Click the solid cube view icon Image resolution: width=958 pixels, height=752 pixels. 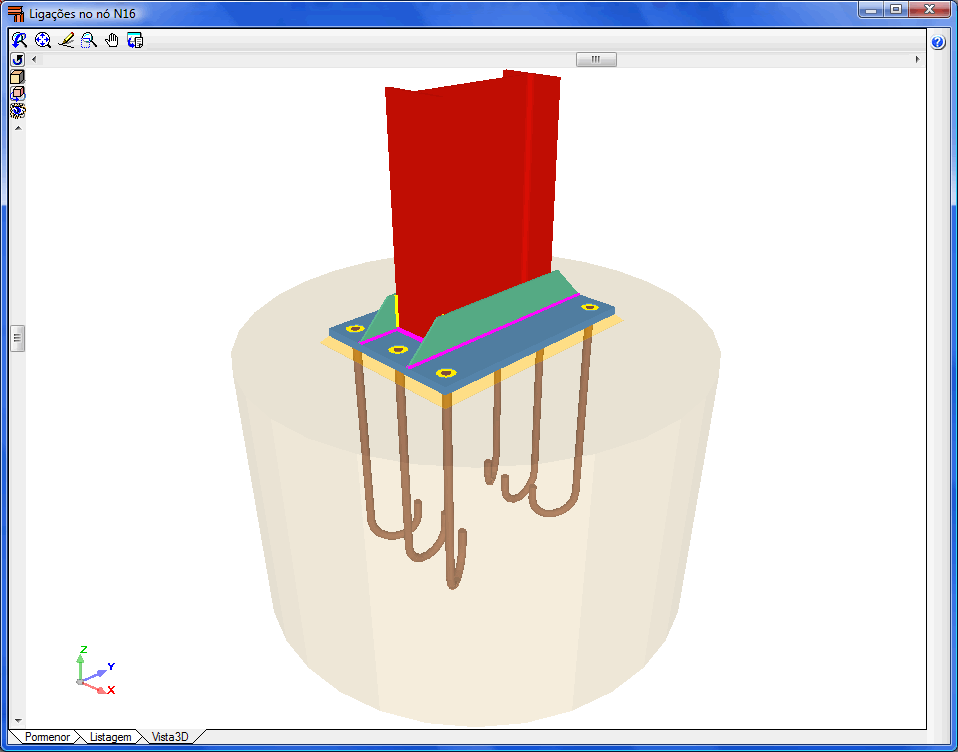(x=18, y=76)
